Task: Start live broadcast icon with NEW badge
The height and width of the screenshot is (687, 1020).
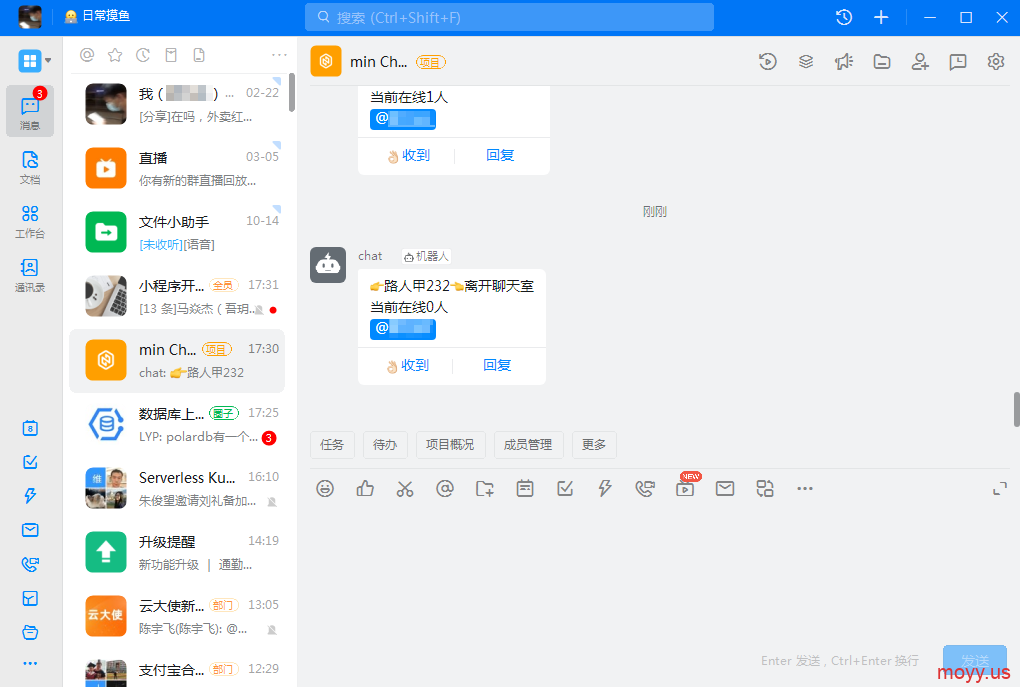Action: click(x=686, y=487)
